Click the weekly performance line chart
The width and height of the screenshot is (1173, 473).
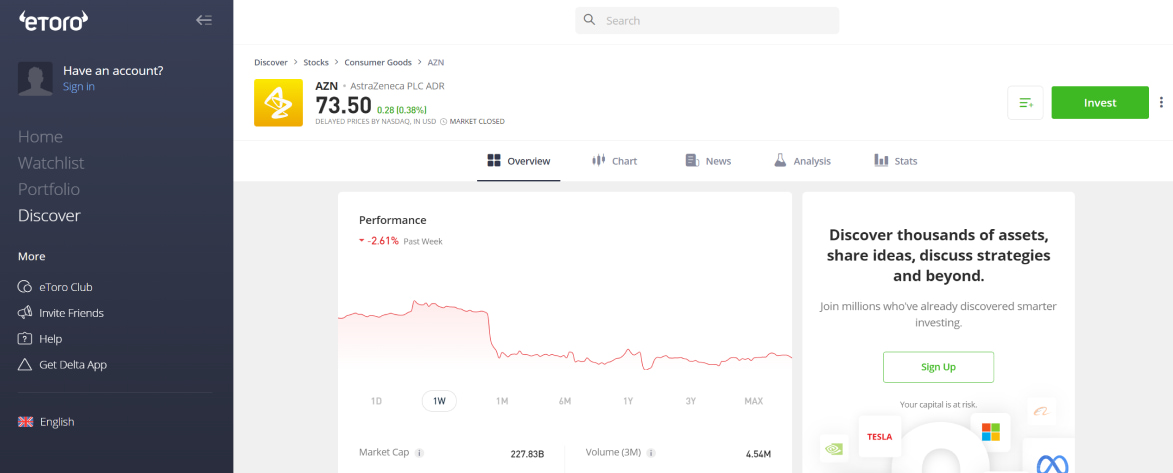(x=565, y=333)
